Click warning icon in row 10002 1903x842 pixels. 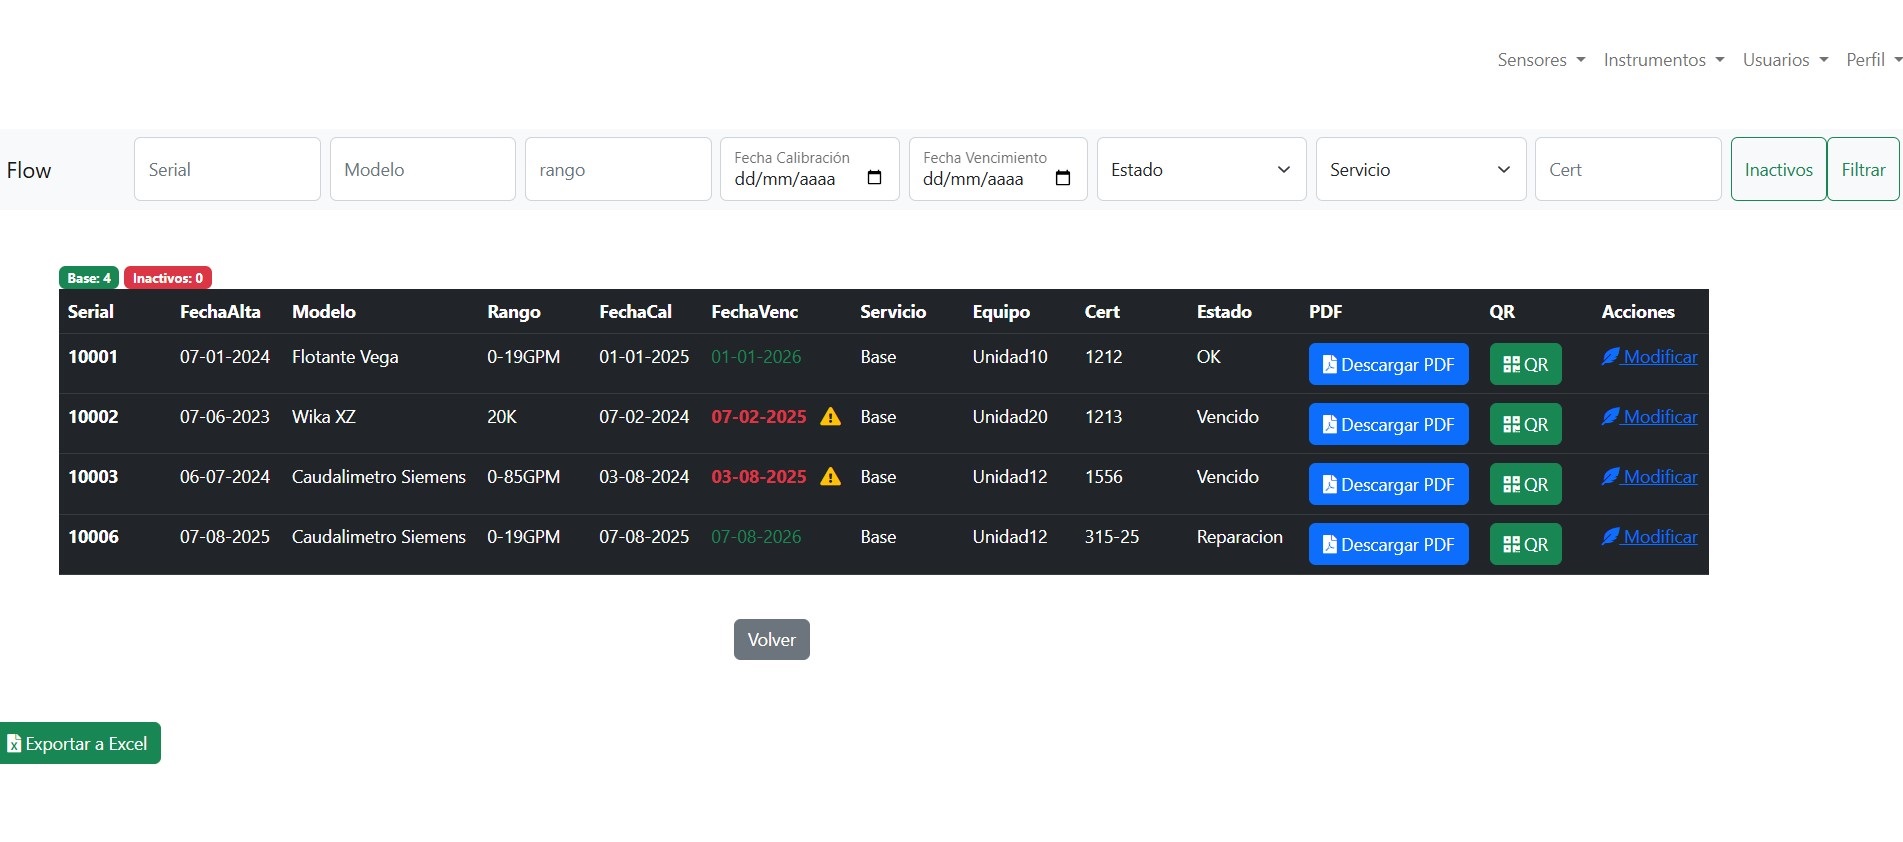pyautogui.click(x=830, y=417)
